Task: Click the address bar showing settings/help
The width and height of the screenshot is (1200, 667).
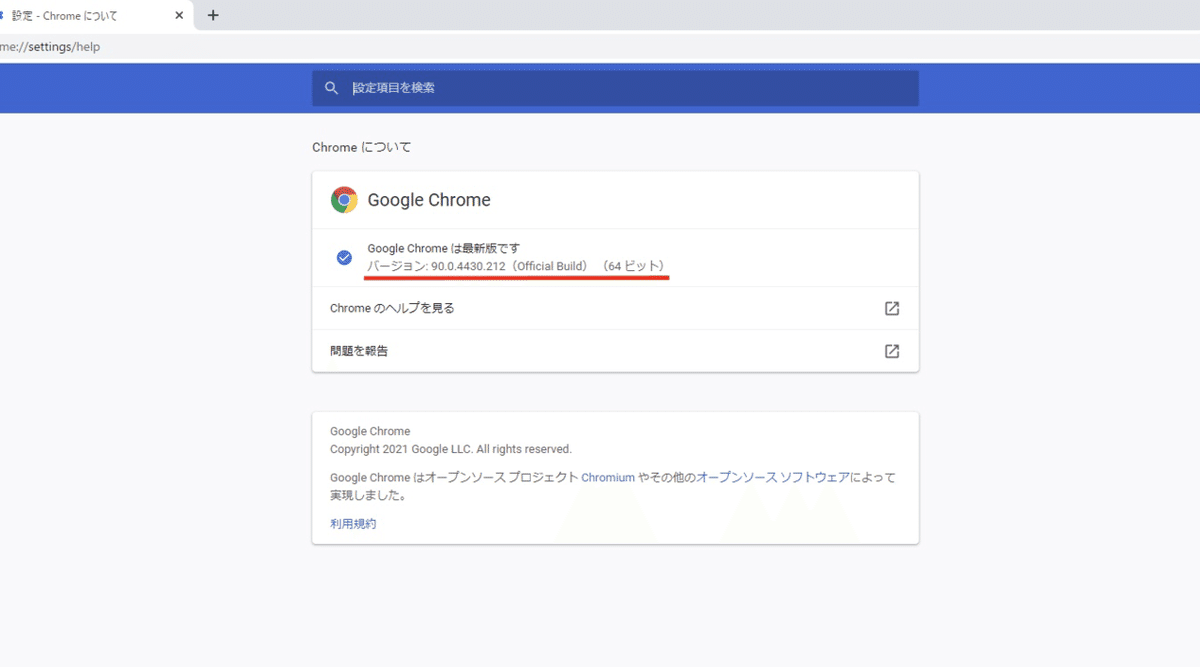Action: (600, 47)
